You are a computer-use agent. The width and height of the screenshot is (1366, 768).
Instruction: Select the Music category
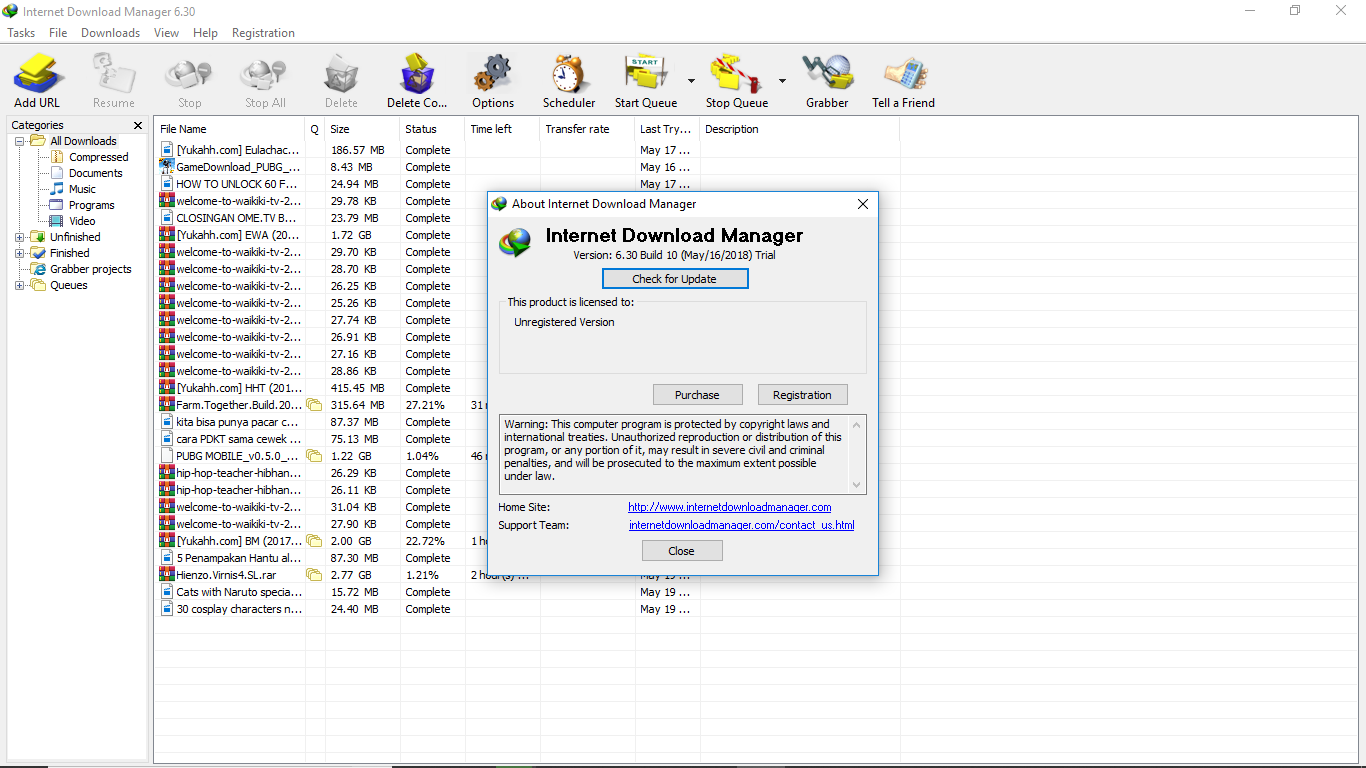[82, 189]
